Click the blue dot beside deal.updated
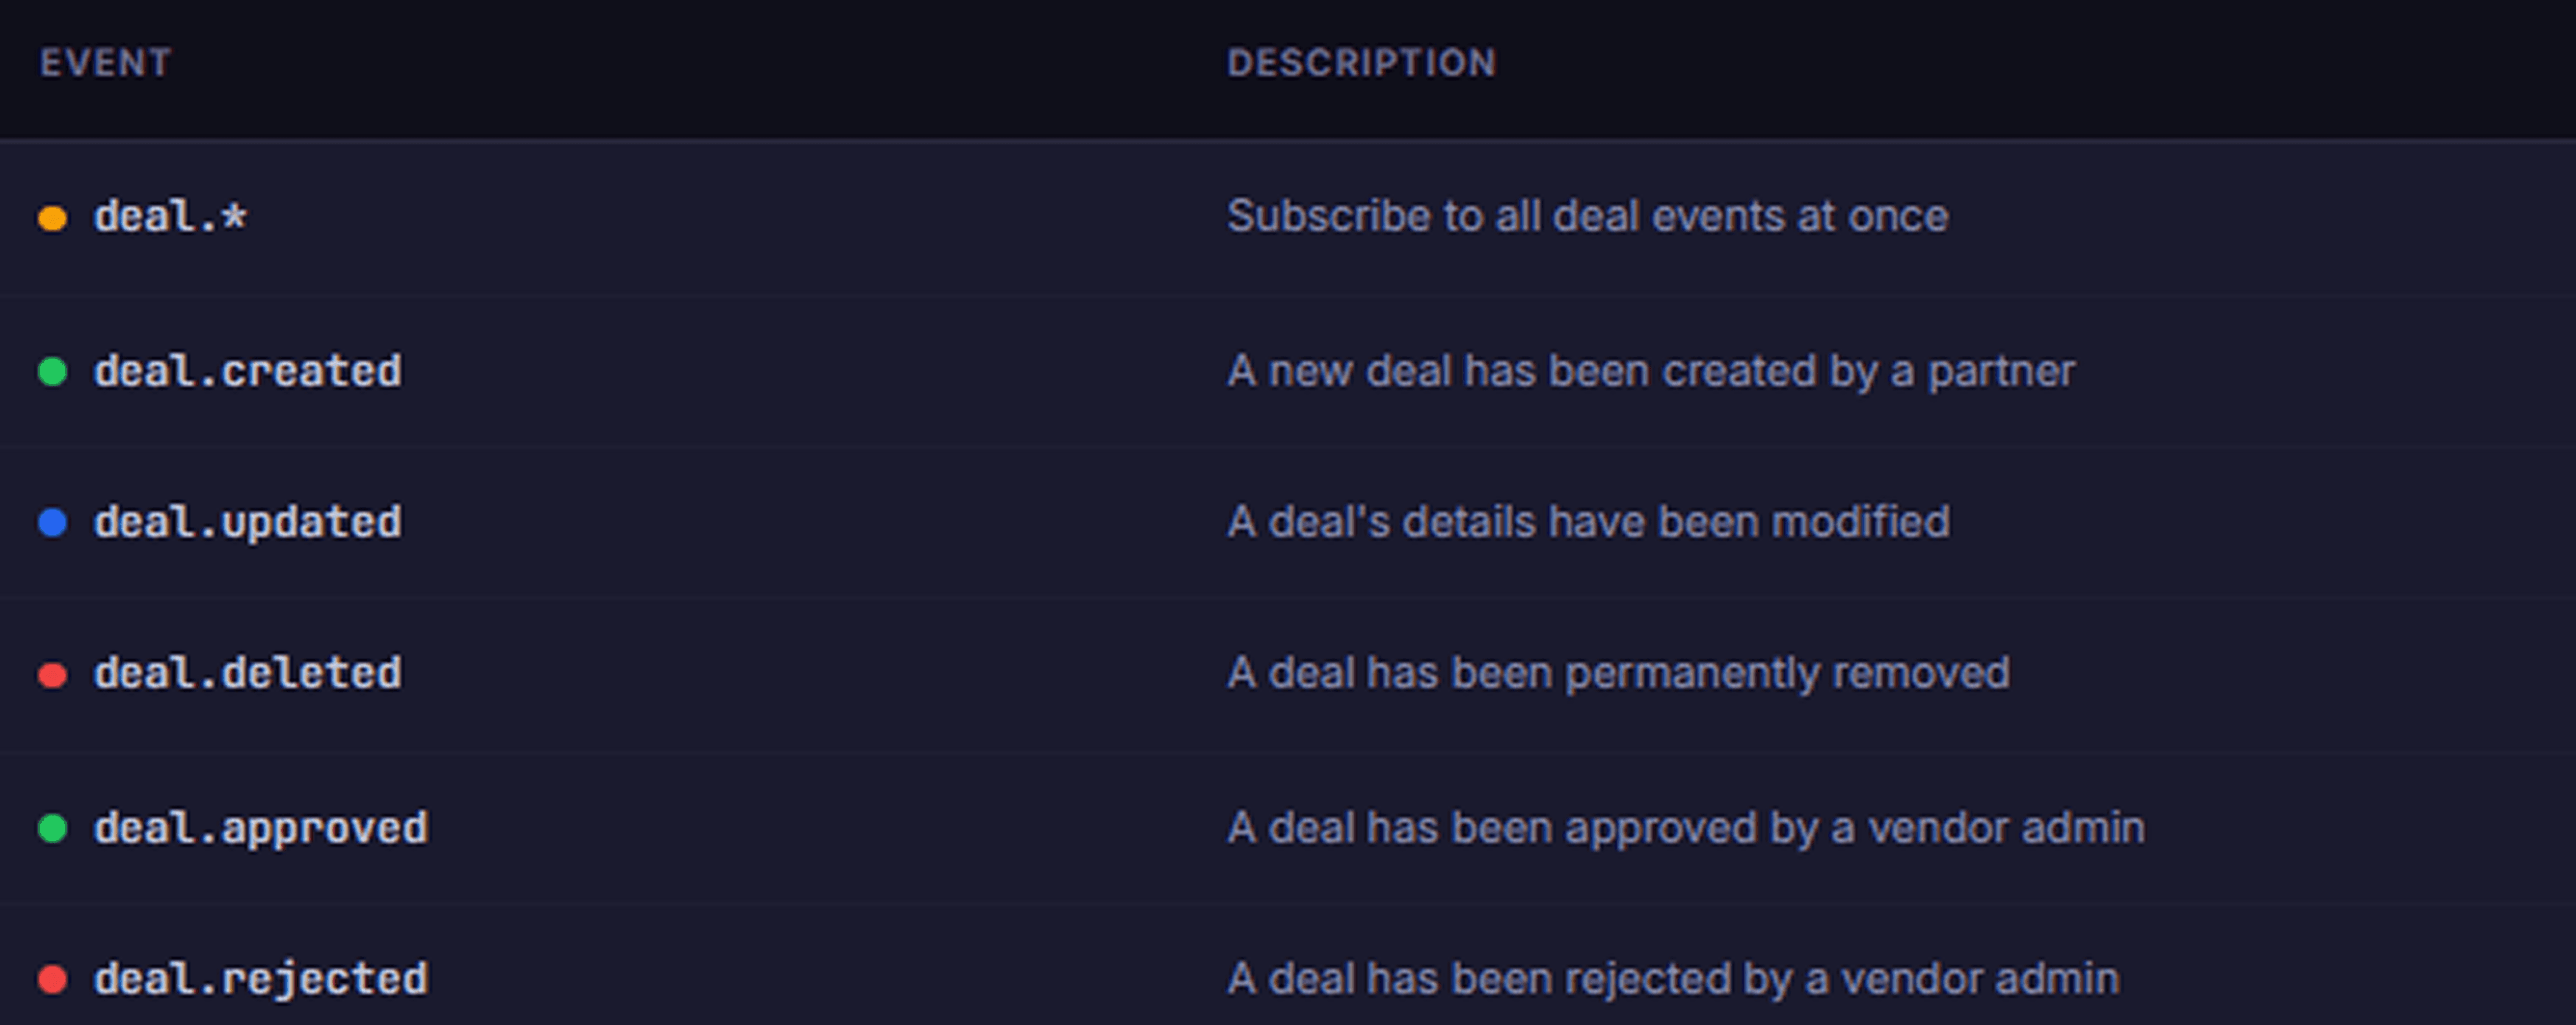This screenshot has height=1025, width=2576. [x=52, y=522]
